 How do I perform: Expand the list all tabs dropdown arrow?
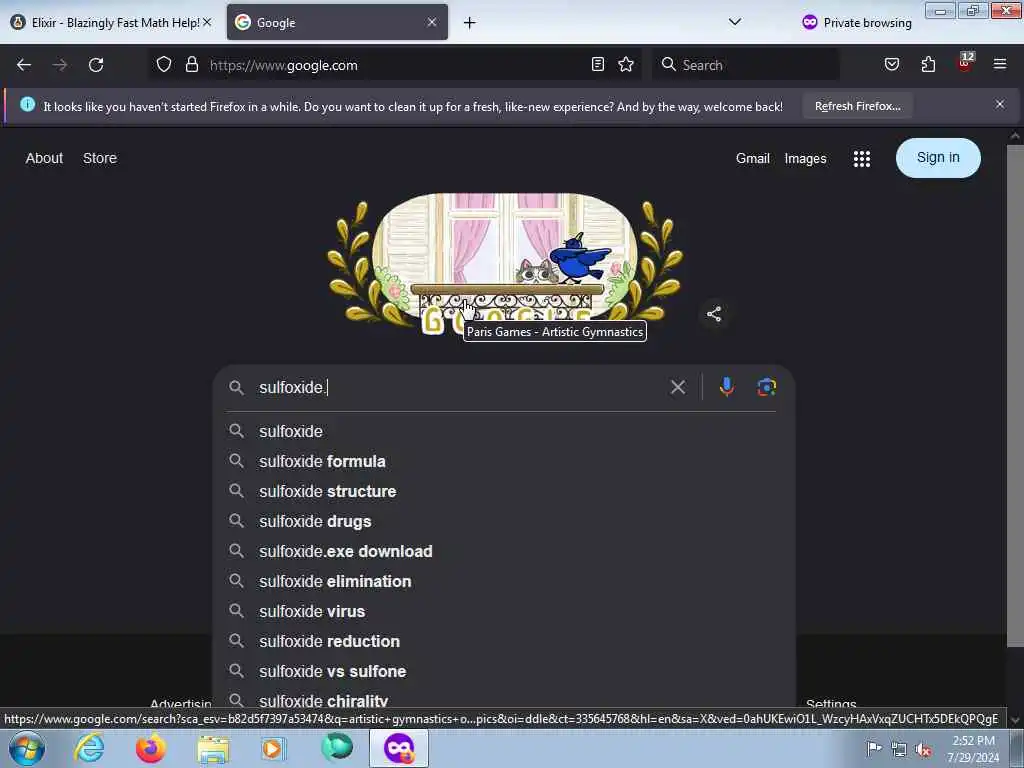[x=735, y=22]
